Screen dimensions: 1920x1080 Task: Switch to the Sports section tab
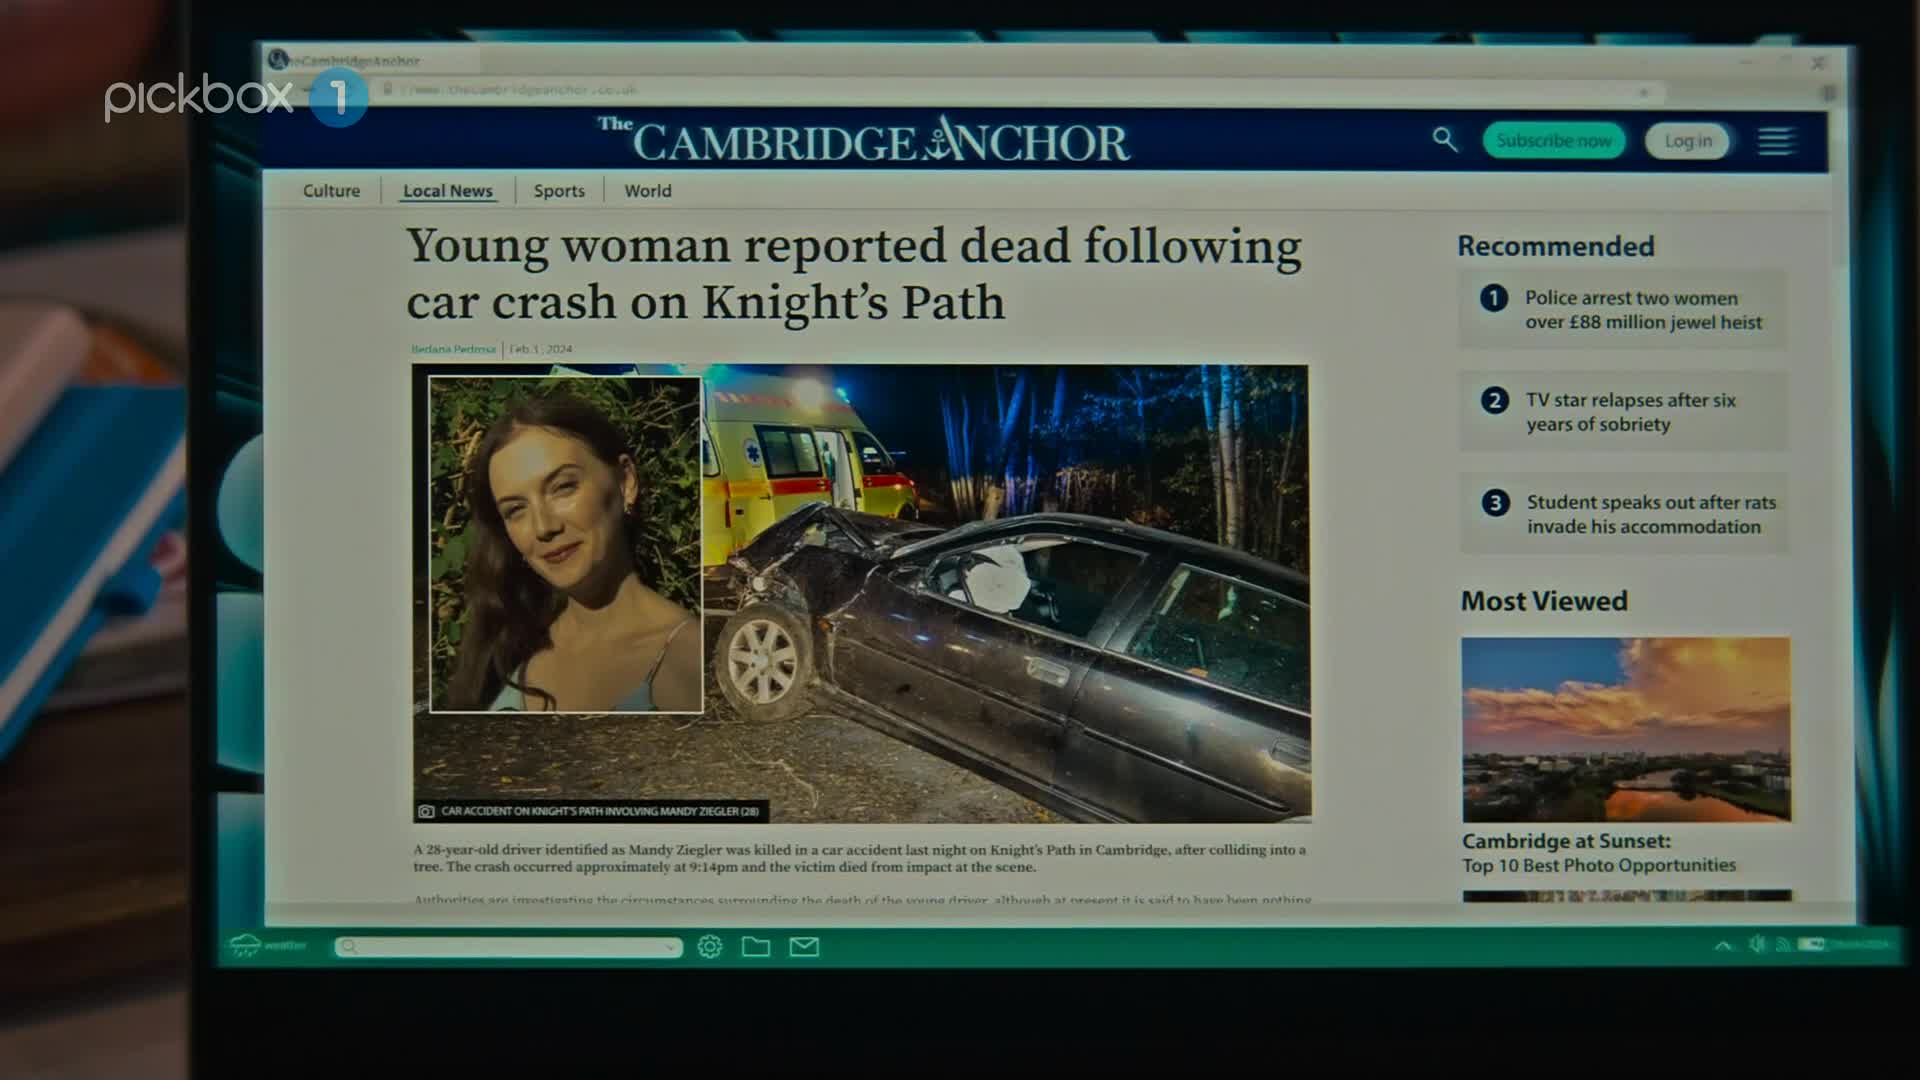pos(559,191)
